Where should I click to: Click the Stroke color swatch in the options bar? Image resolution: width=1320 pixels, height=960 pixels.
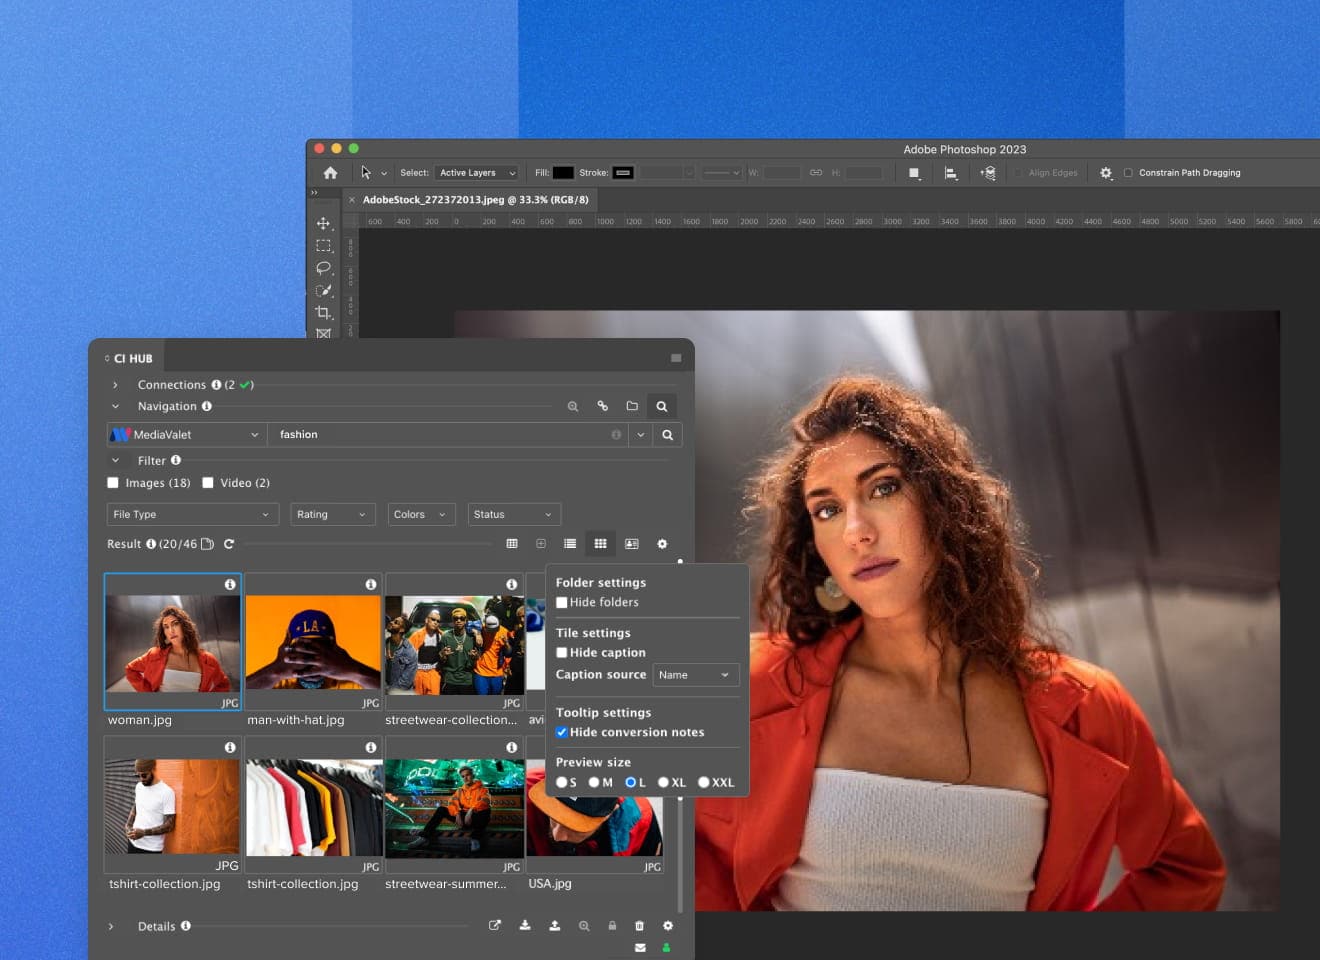622,172
